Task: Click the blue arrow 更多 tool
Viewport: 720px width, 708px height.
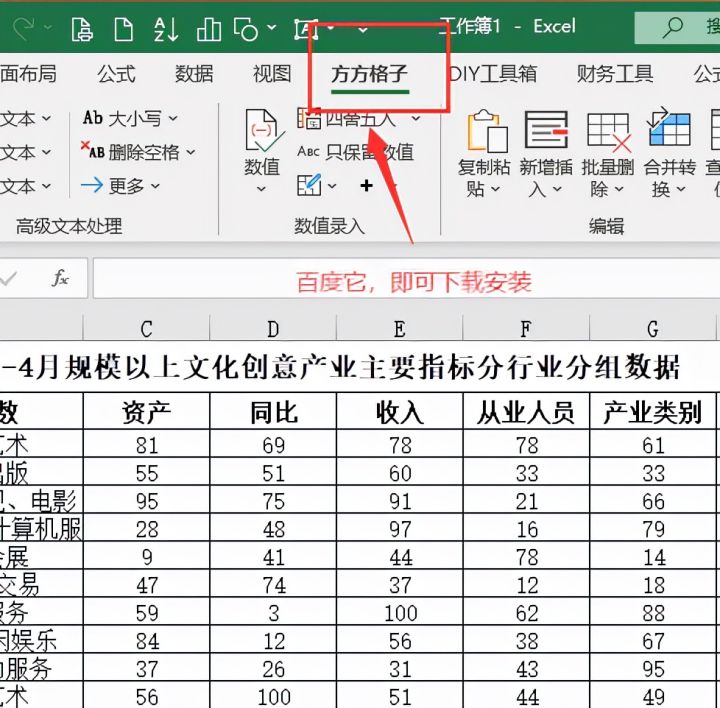Action: tap(112, 185)
